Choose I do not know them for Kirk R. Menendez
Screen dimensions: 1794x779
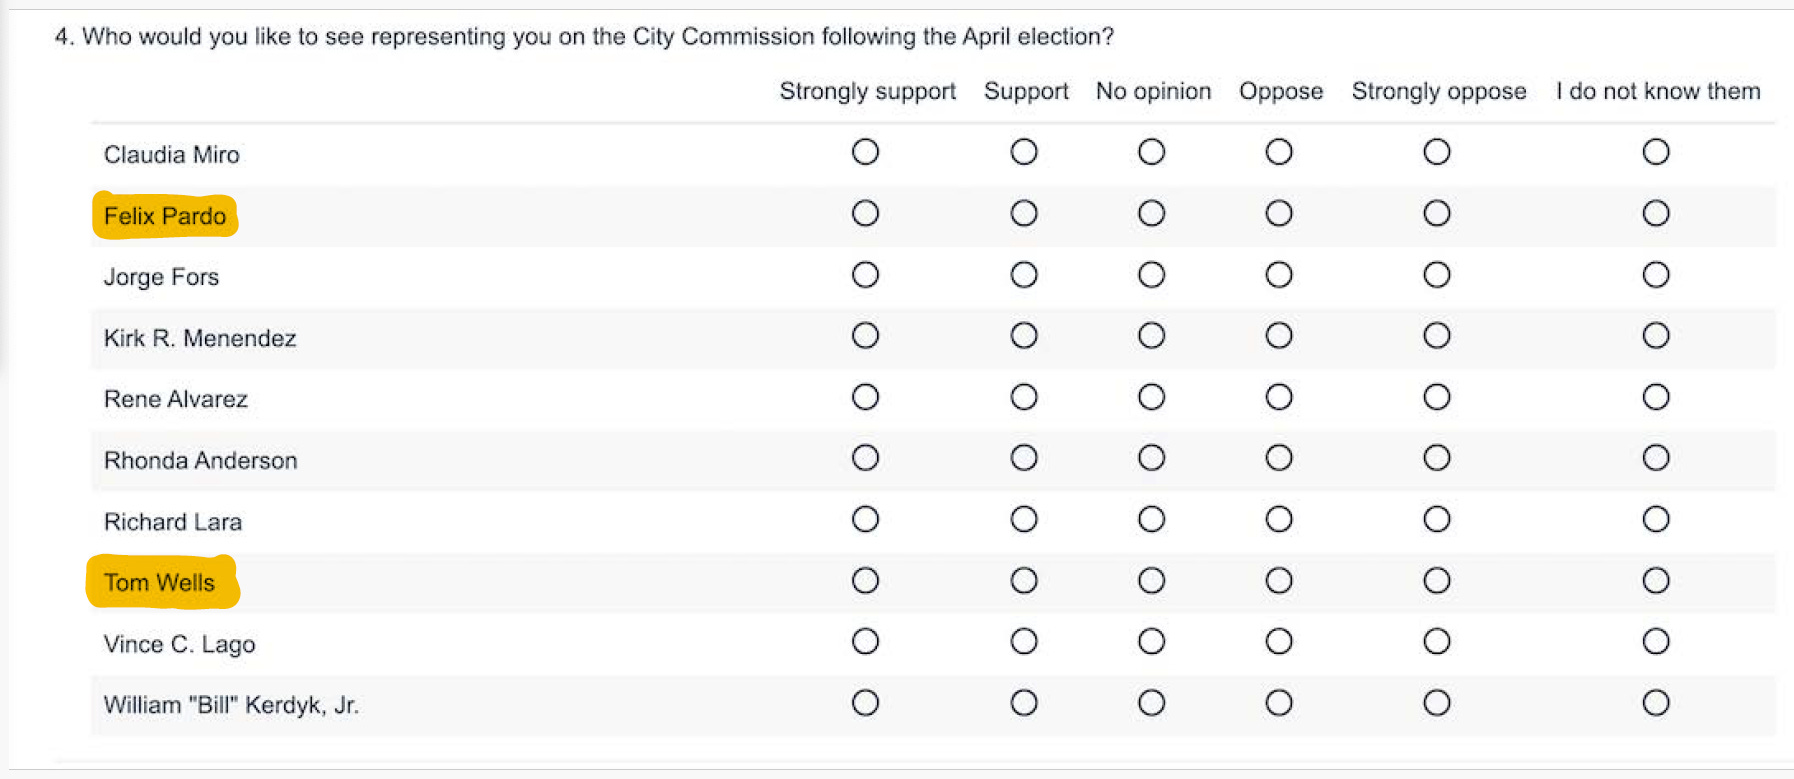1656,336
